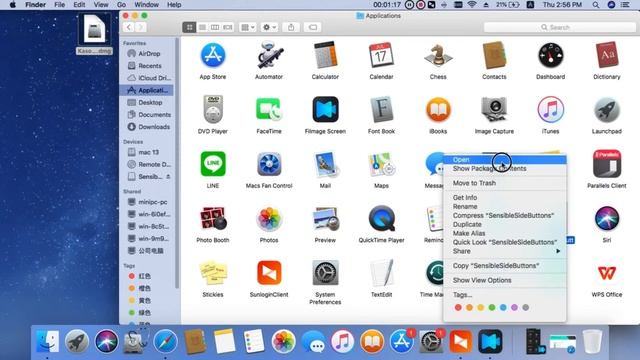640x360 pixels.
Task: Select the Image Capture app icon
Action: click(494, 109)
